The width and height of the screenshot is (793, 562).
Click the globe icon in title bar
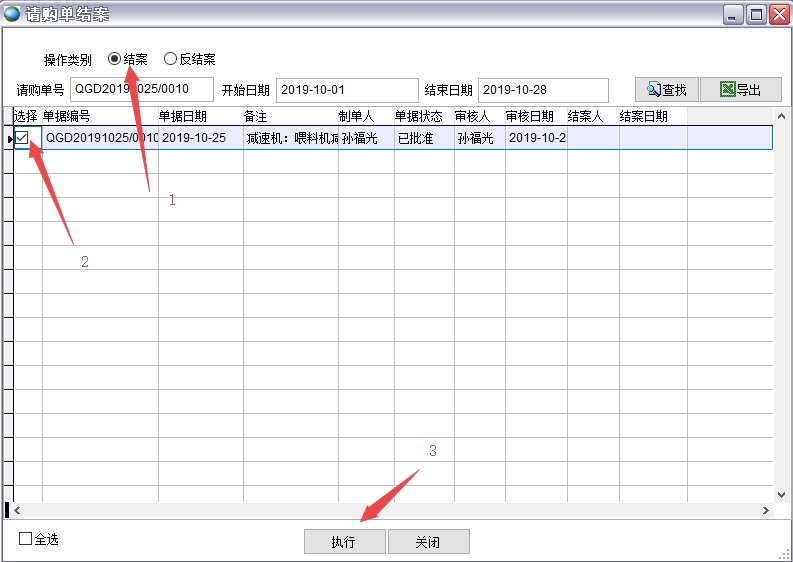[12, 14]
